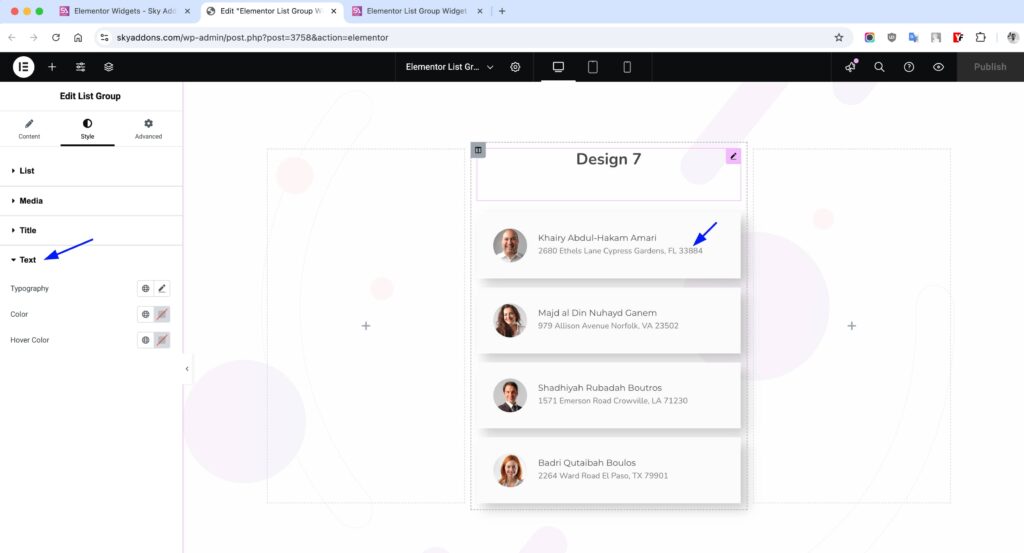
Task: Switch to the Content tab
Action: [x=29, y=129]
